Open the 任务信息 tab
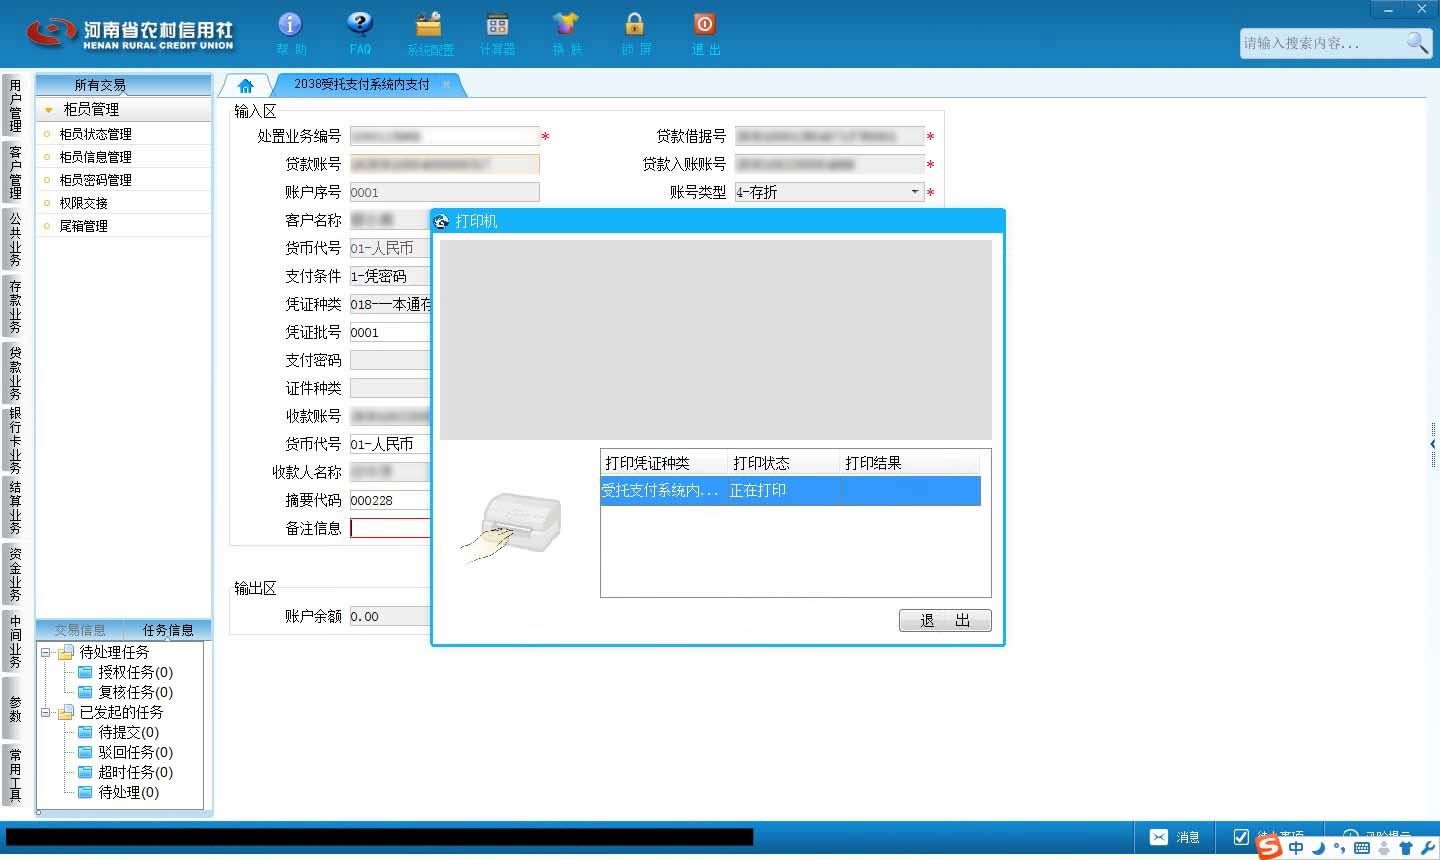Screen dimensions: 1440x860 [x=168, y=630]
